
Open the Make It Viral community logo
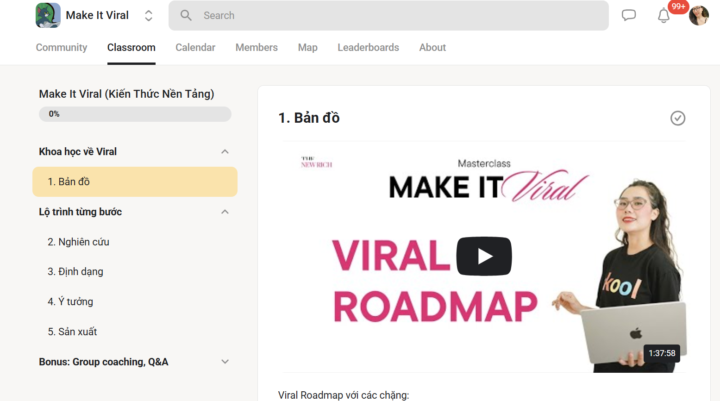[48, 15]
